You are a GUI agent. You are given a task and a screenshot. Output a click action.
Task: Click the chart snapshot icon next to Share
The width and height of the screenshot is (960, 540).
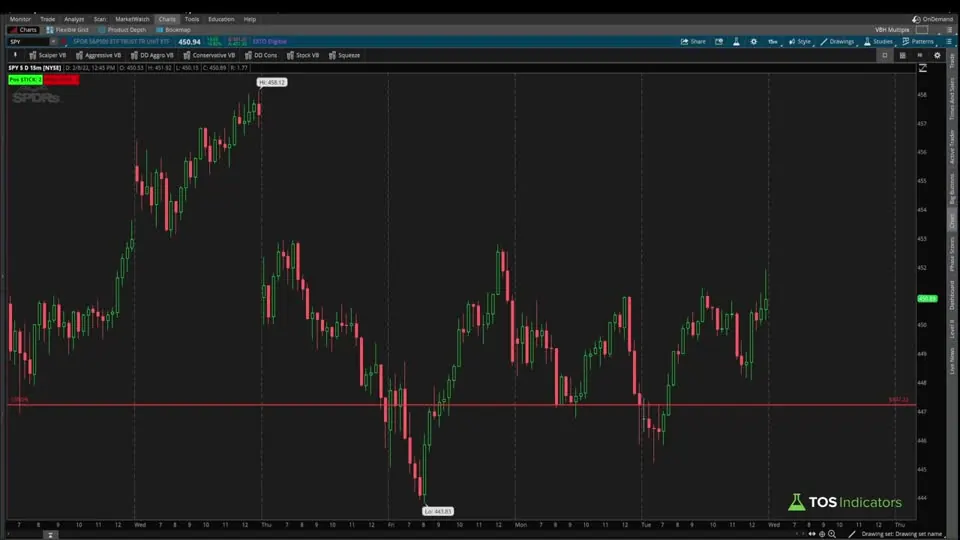[x=719, y=42]
